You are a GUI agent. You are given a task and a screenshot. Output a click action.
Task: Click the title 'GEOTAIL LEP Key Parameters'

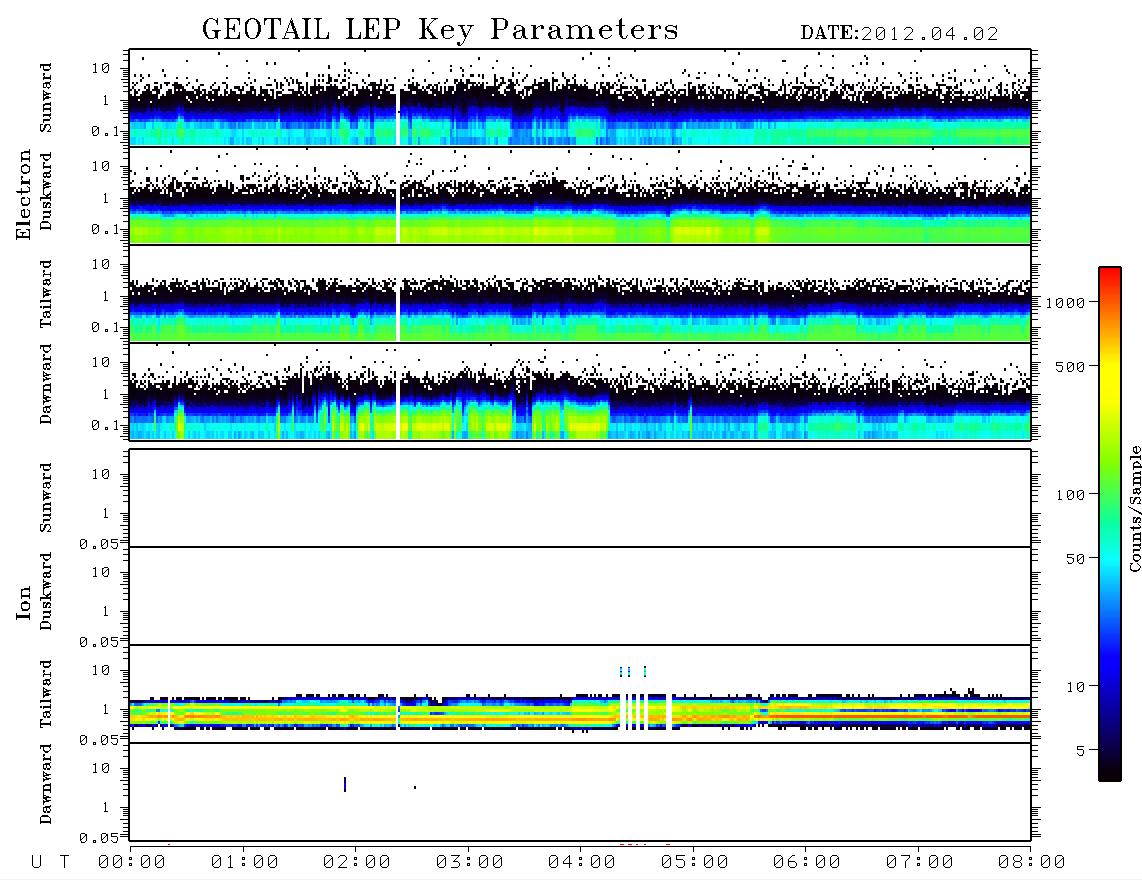440,30
